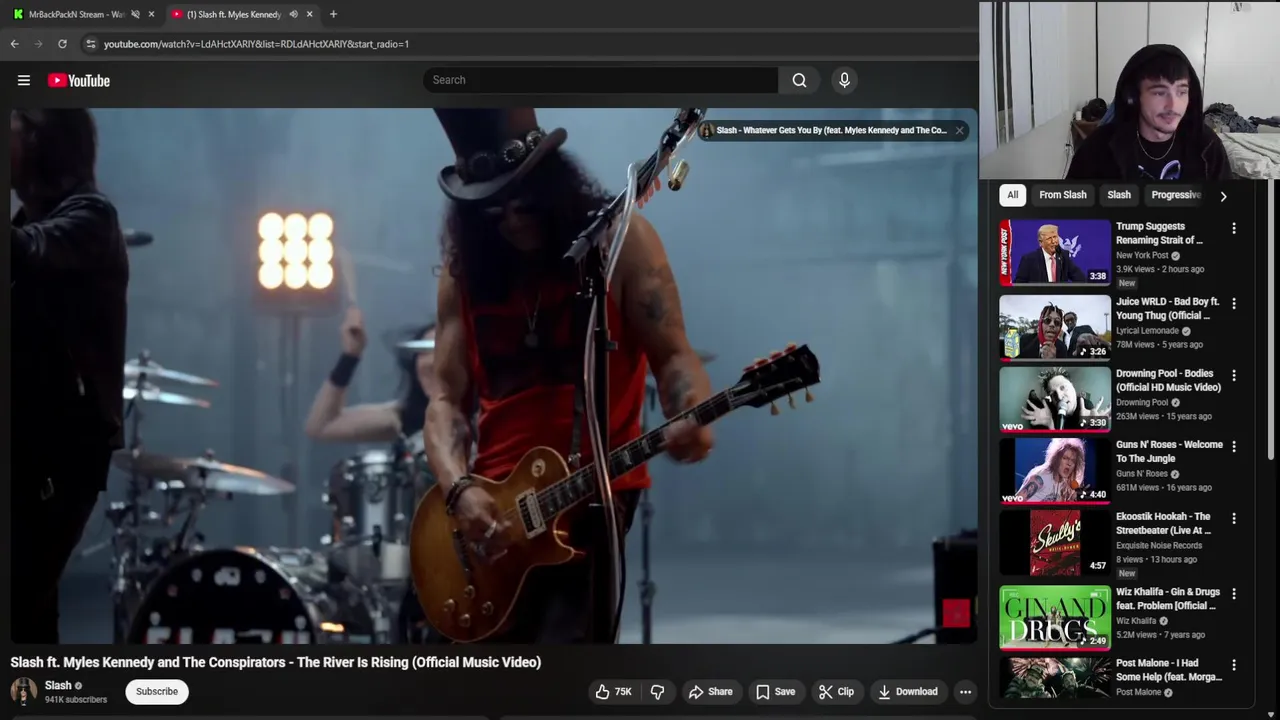Click the Juice WRLD - Bad Boy title
This screenshot has height=720, width=1280.
coord(1167,308)
